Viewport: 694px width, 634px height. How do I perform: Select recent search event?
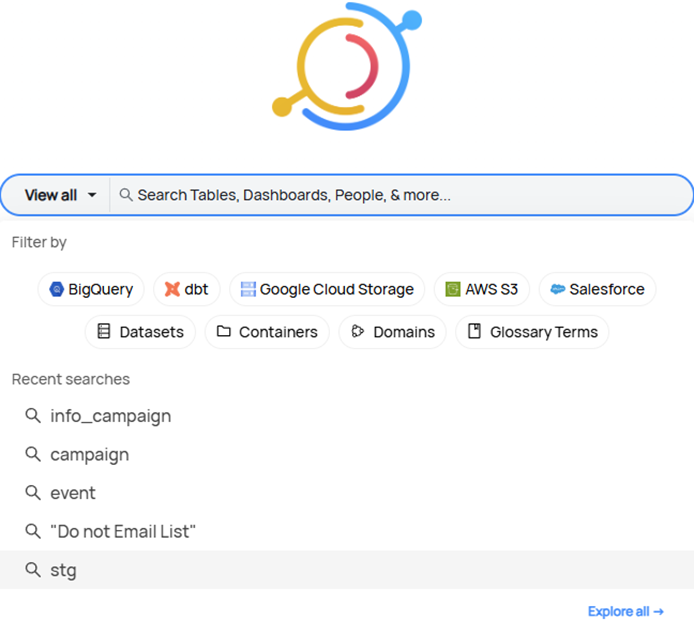coord(347,493)
